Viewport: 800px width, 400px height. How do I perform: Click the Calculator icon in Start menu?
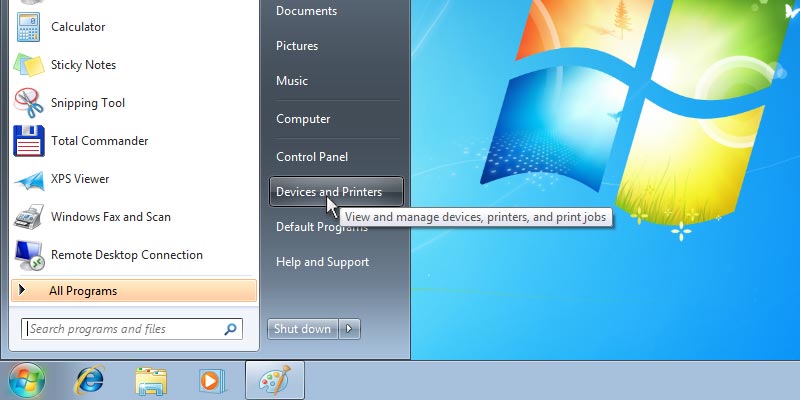coord(28,27)
